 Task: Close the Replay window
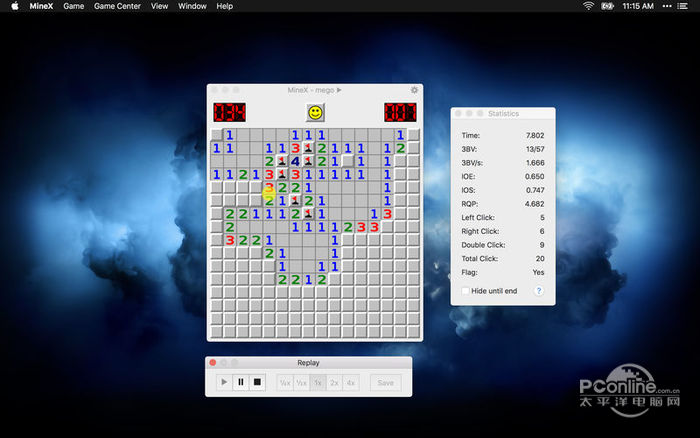213,363
